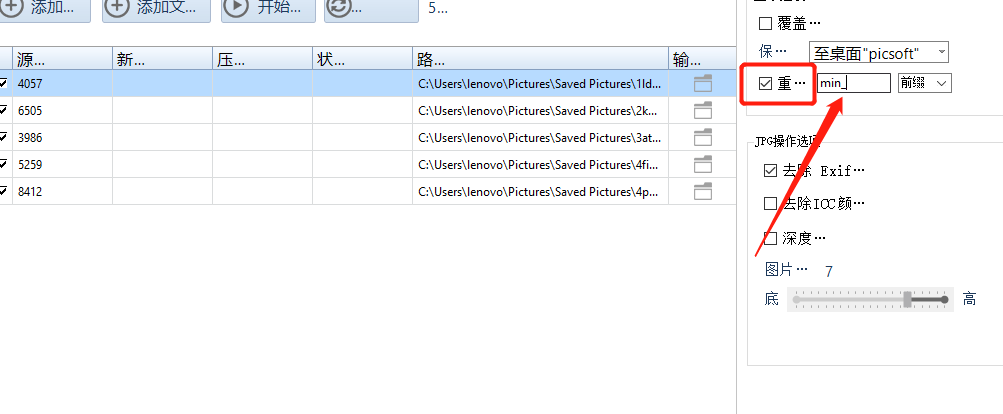Screen dimensions: 1003x414
Task: Enable the 去除ICC颜 checkbox
Action: tap(770, 204)
